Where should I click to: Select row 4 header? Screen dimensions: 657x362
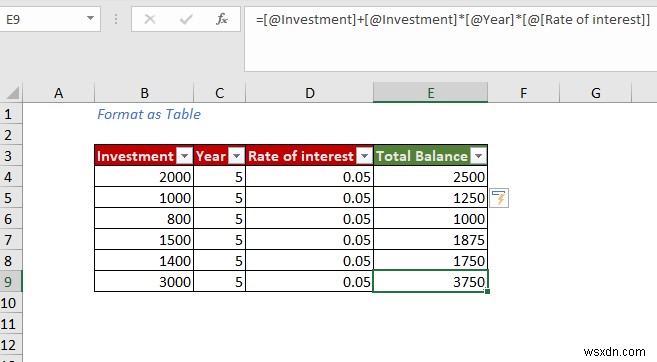(11, 177)
